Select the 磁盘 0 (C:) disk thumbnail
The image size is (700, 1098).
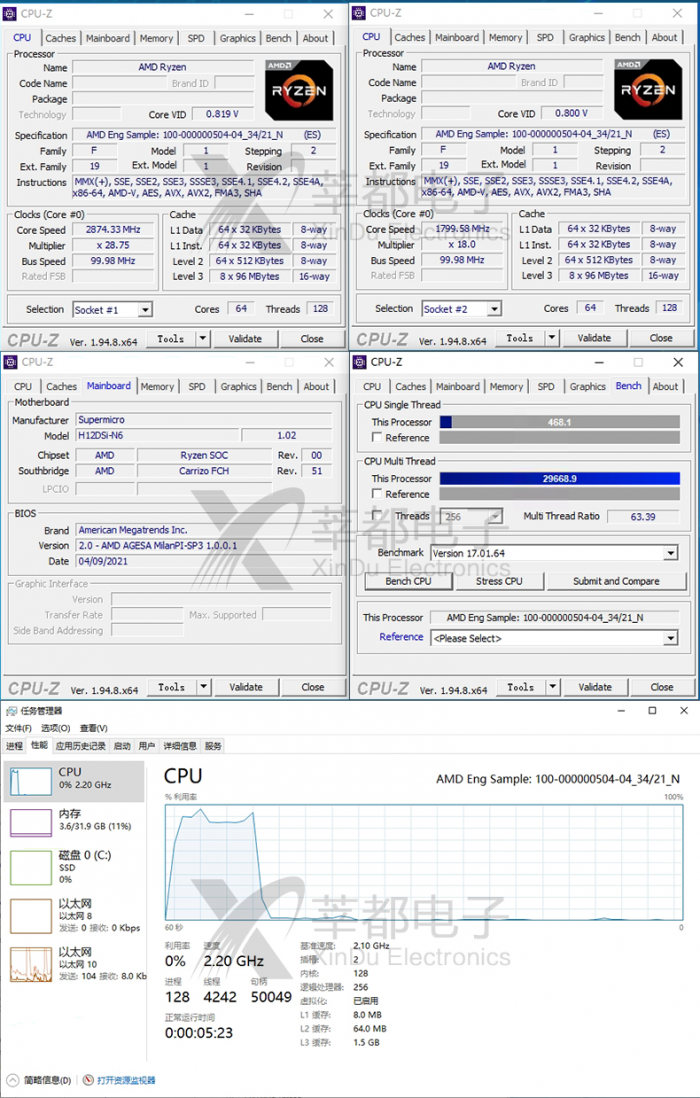(x=30, y=866)
